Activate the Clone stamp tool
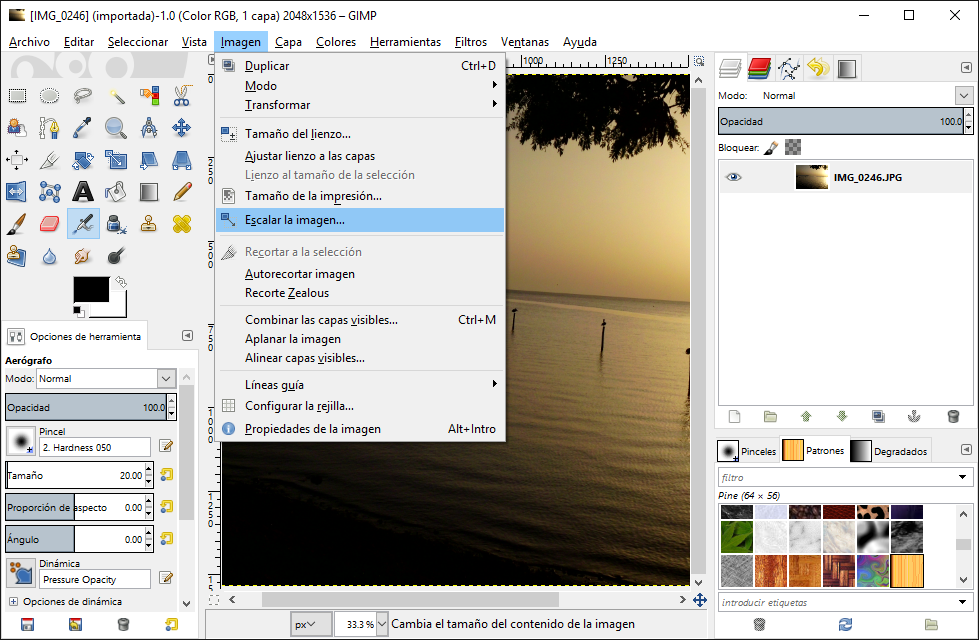The width and height of the screenshot is (979, 640). click(149, 224)
